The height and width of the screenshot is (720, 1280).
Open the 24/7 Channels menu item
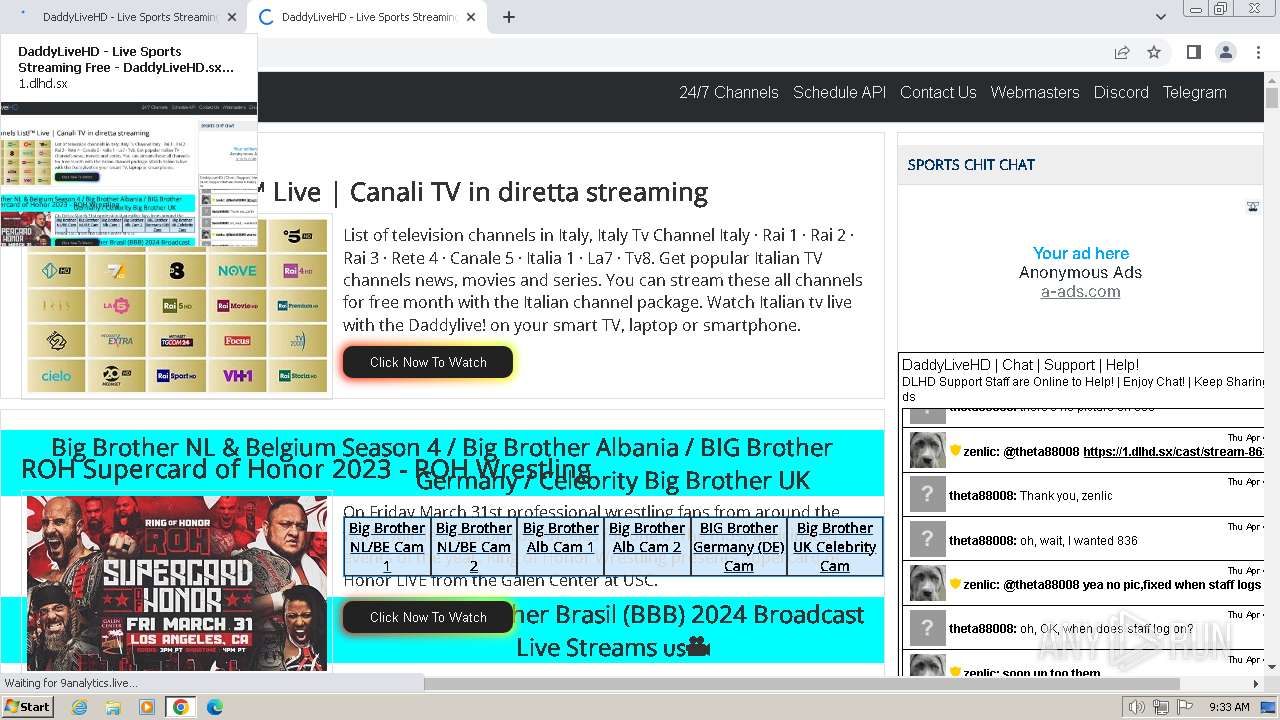point(728,92)
